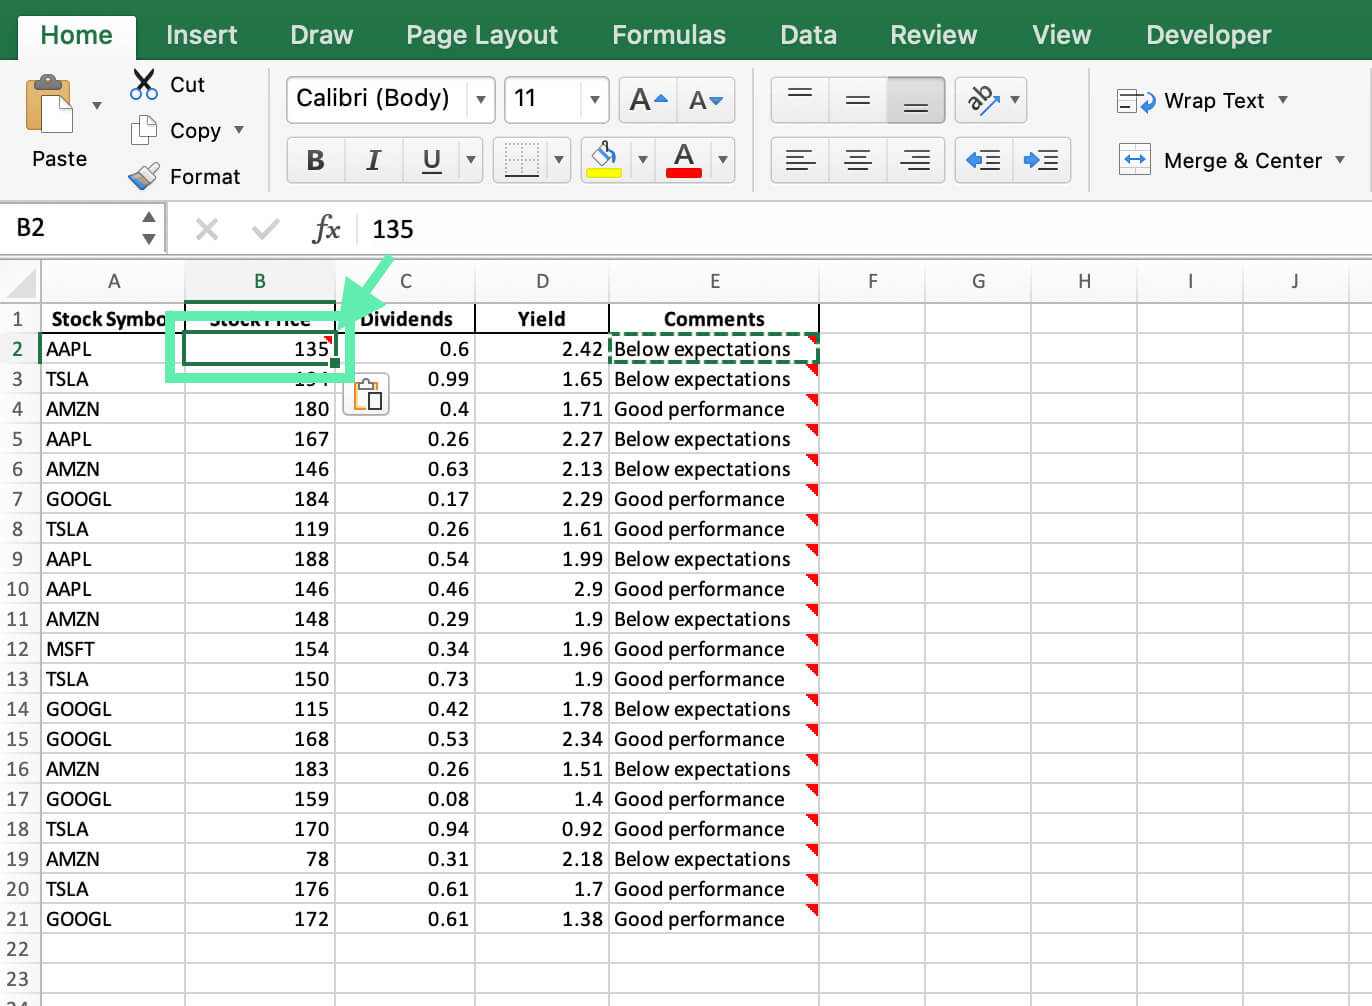Decrease font size with small A icon

coord(706,99)
